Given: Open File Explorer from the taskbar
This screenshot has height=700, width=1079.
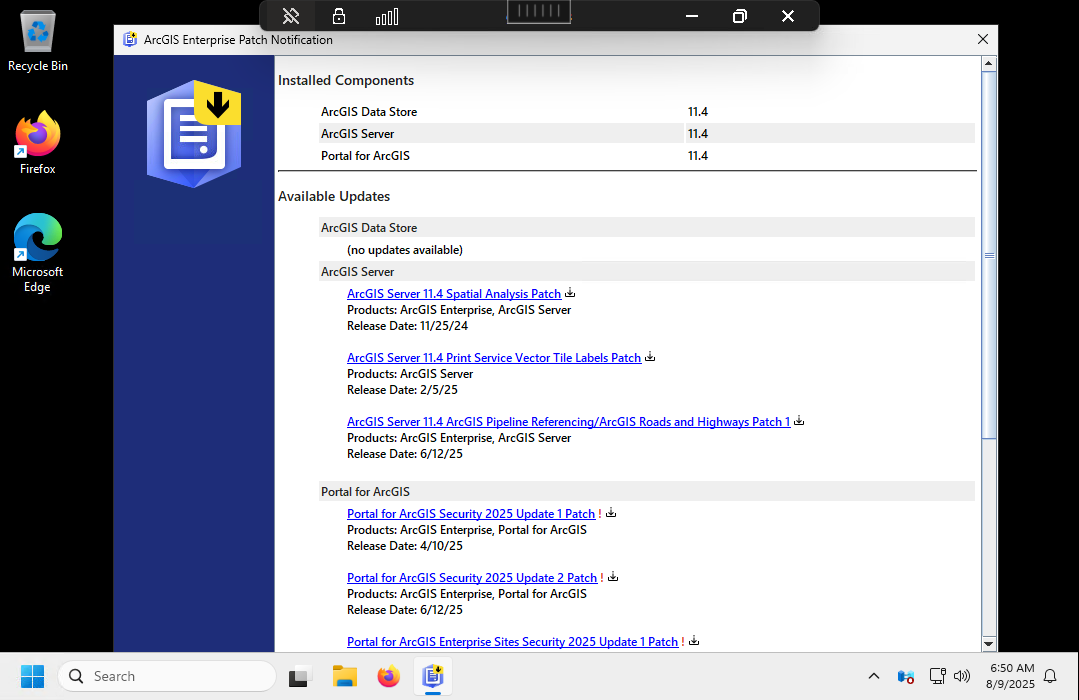Looking at the screenshot, I should 345,677.
